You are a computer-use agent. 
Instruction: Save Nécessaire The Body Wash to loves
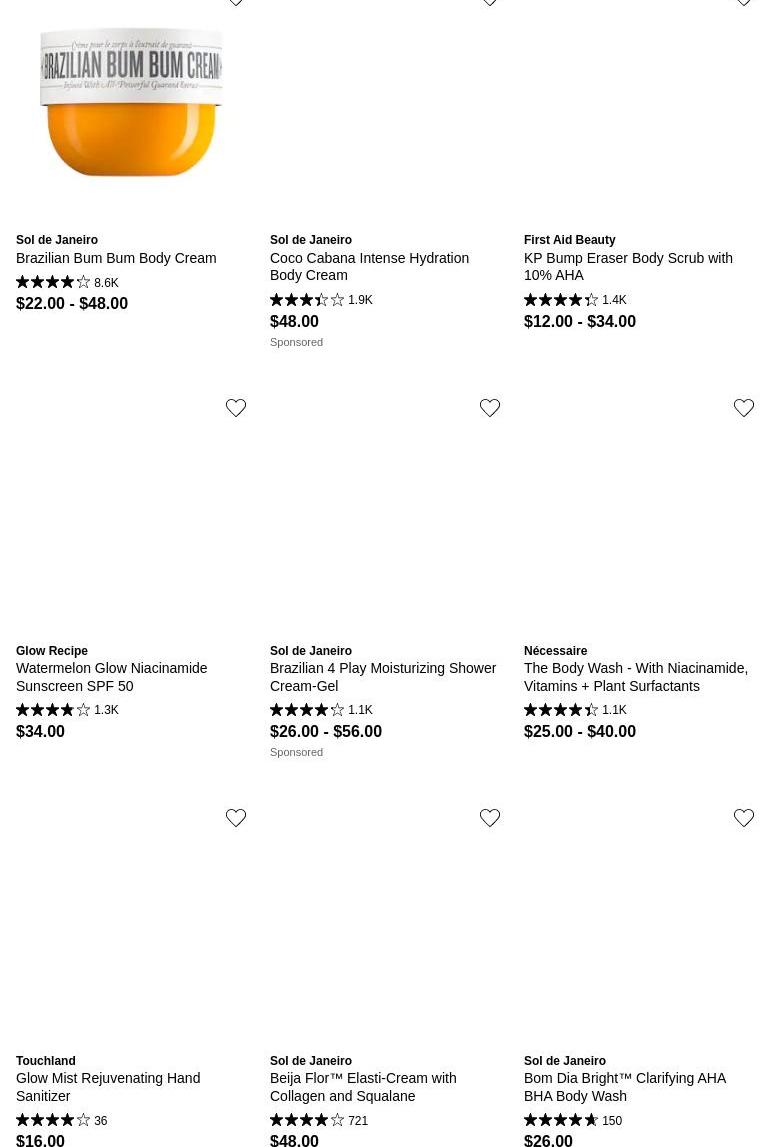click(x=744, y=408)
